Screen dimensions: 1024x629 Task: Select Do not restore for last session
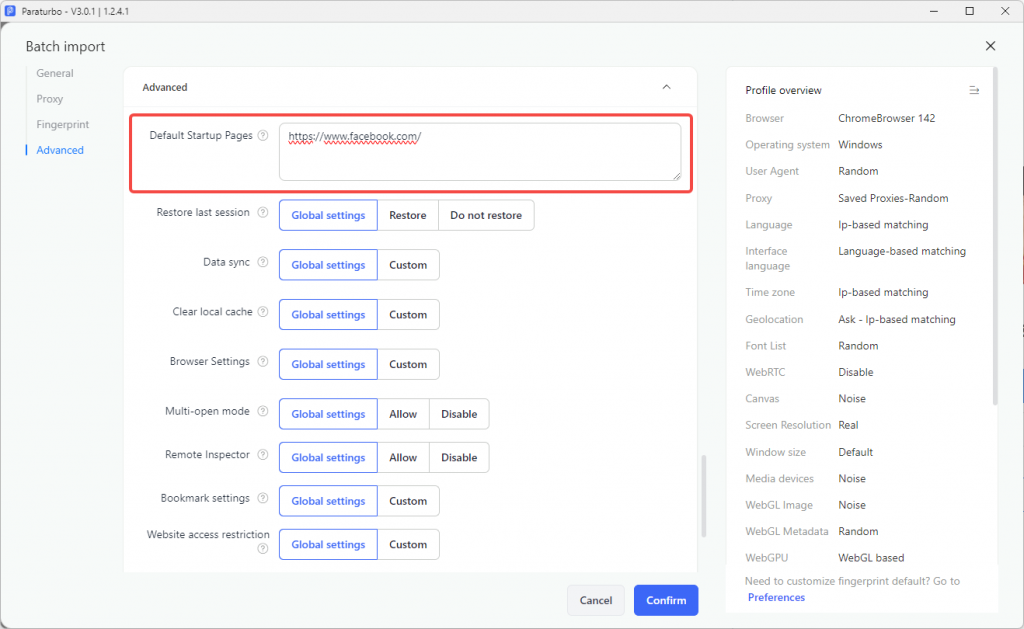pyautogui.click(x=486, y=215)
